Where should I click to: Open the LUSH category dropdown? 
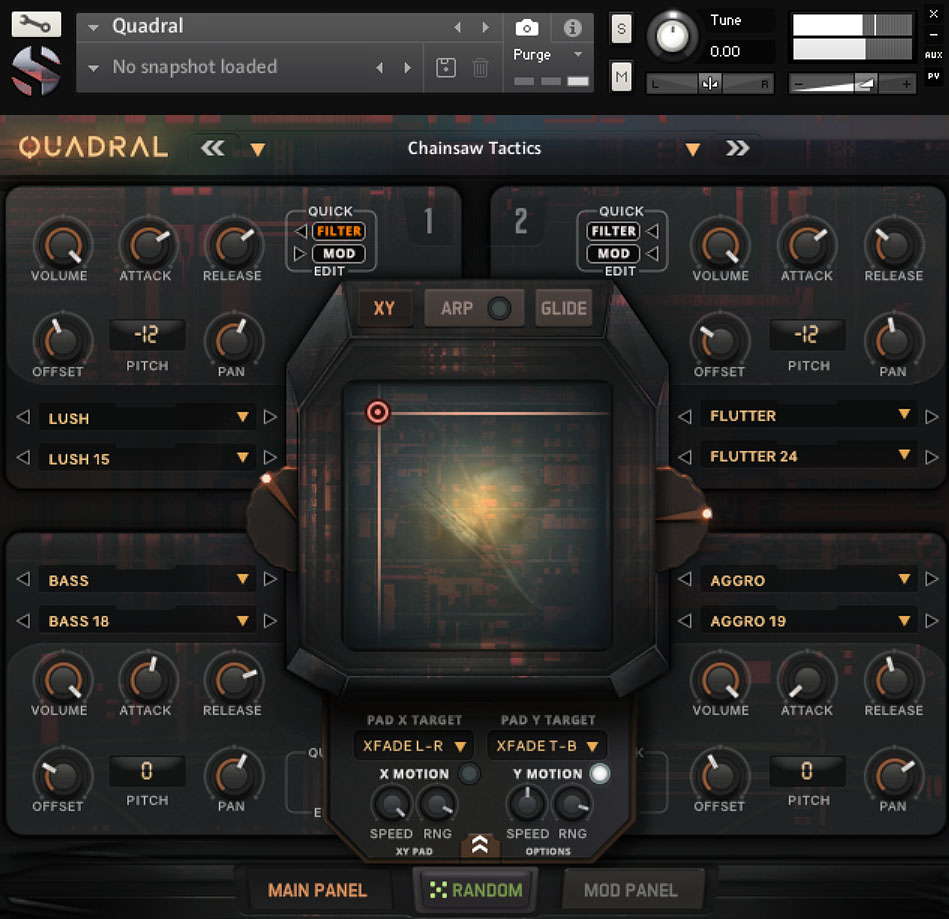tap(243, 417)
